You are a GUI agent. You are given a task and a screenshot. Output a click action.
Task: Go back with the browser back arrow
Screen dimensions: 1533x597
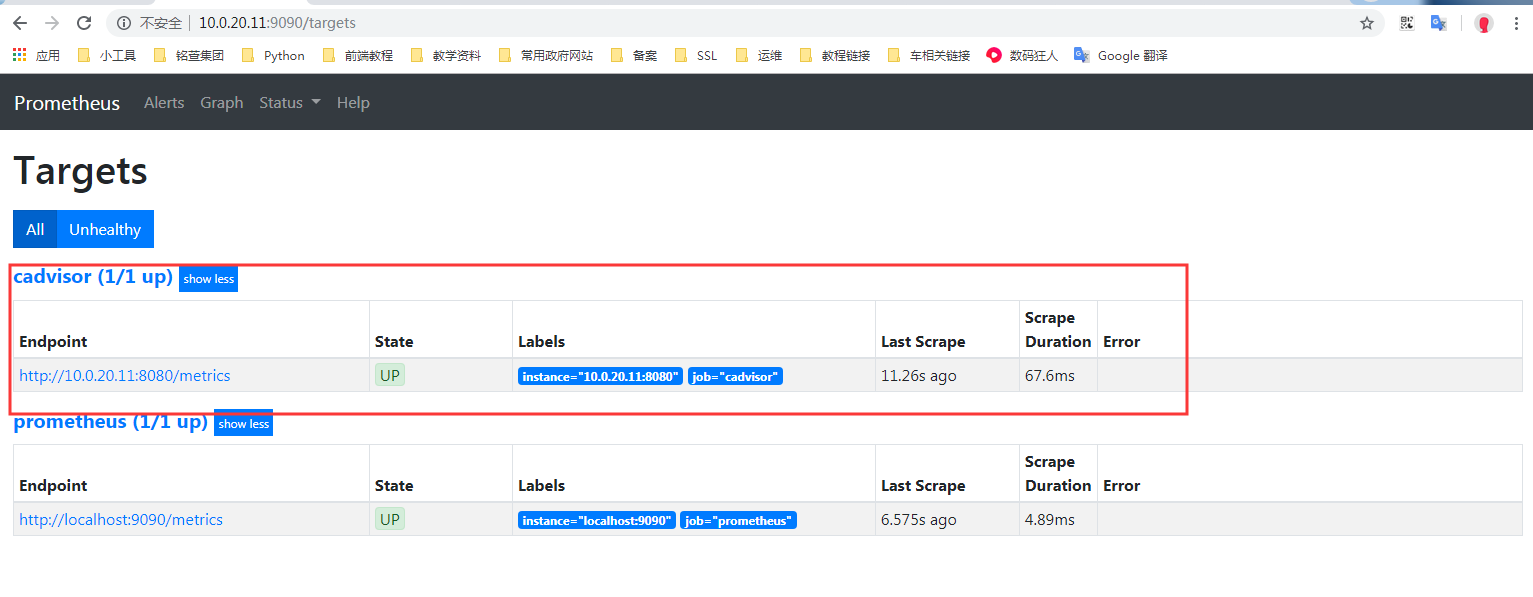(x=20, y=23)
